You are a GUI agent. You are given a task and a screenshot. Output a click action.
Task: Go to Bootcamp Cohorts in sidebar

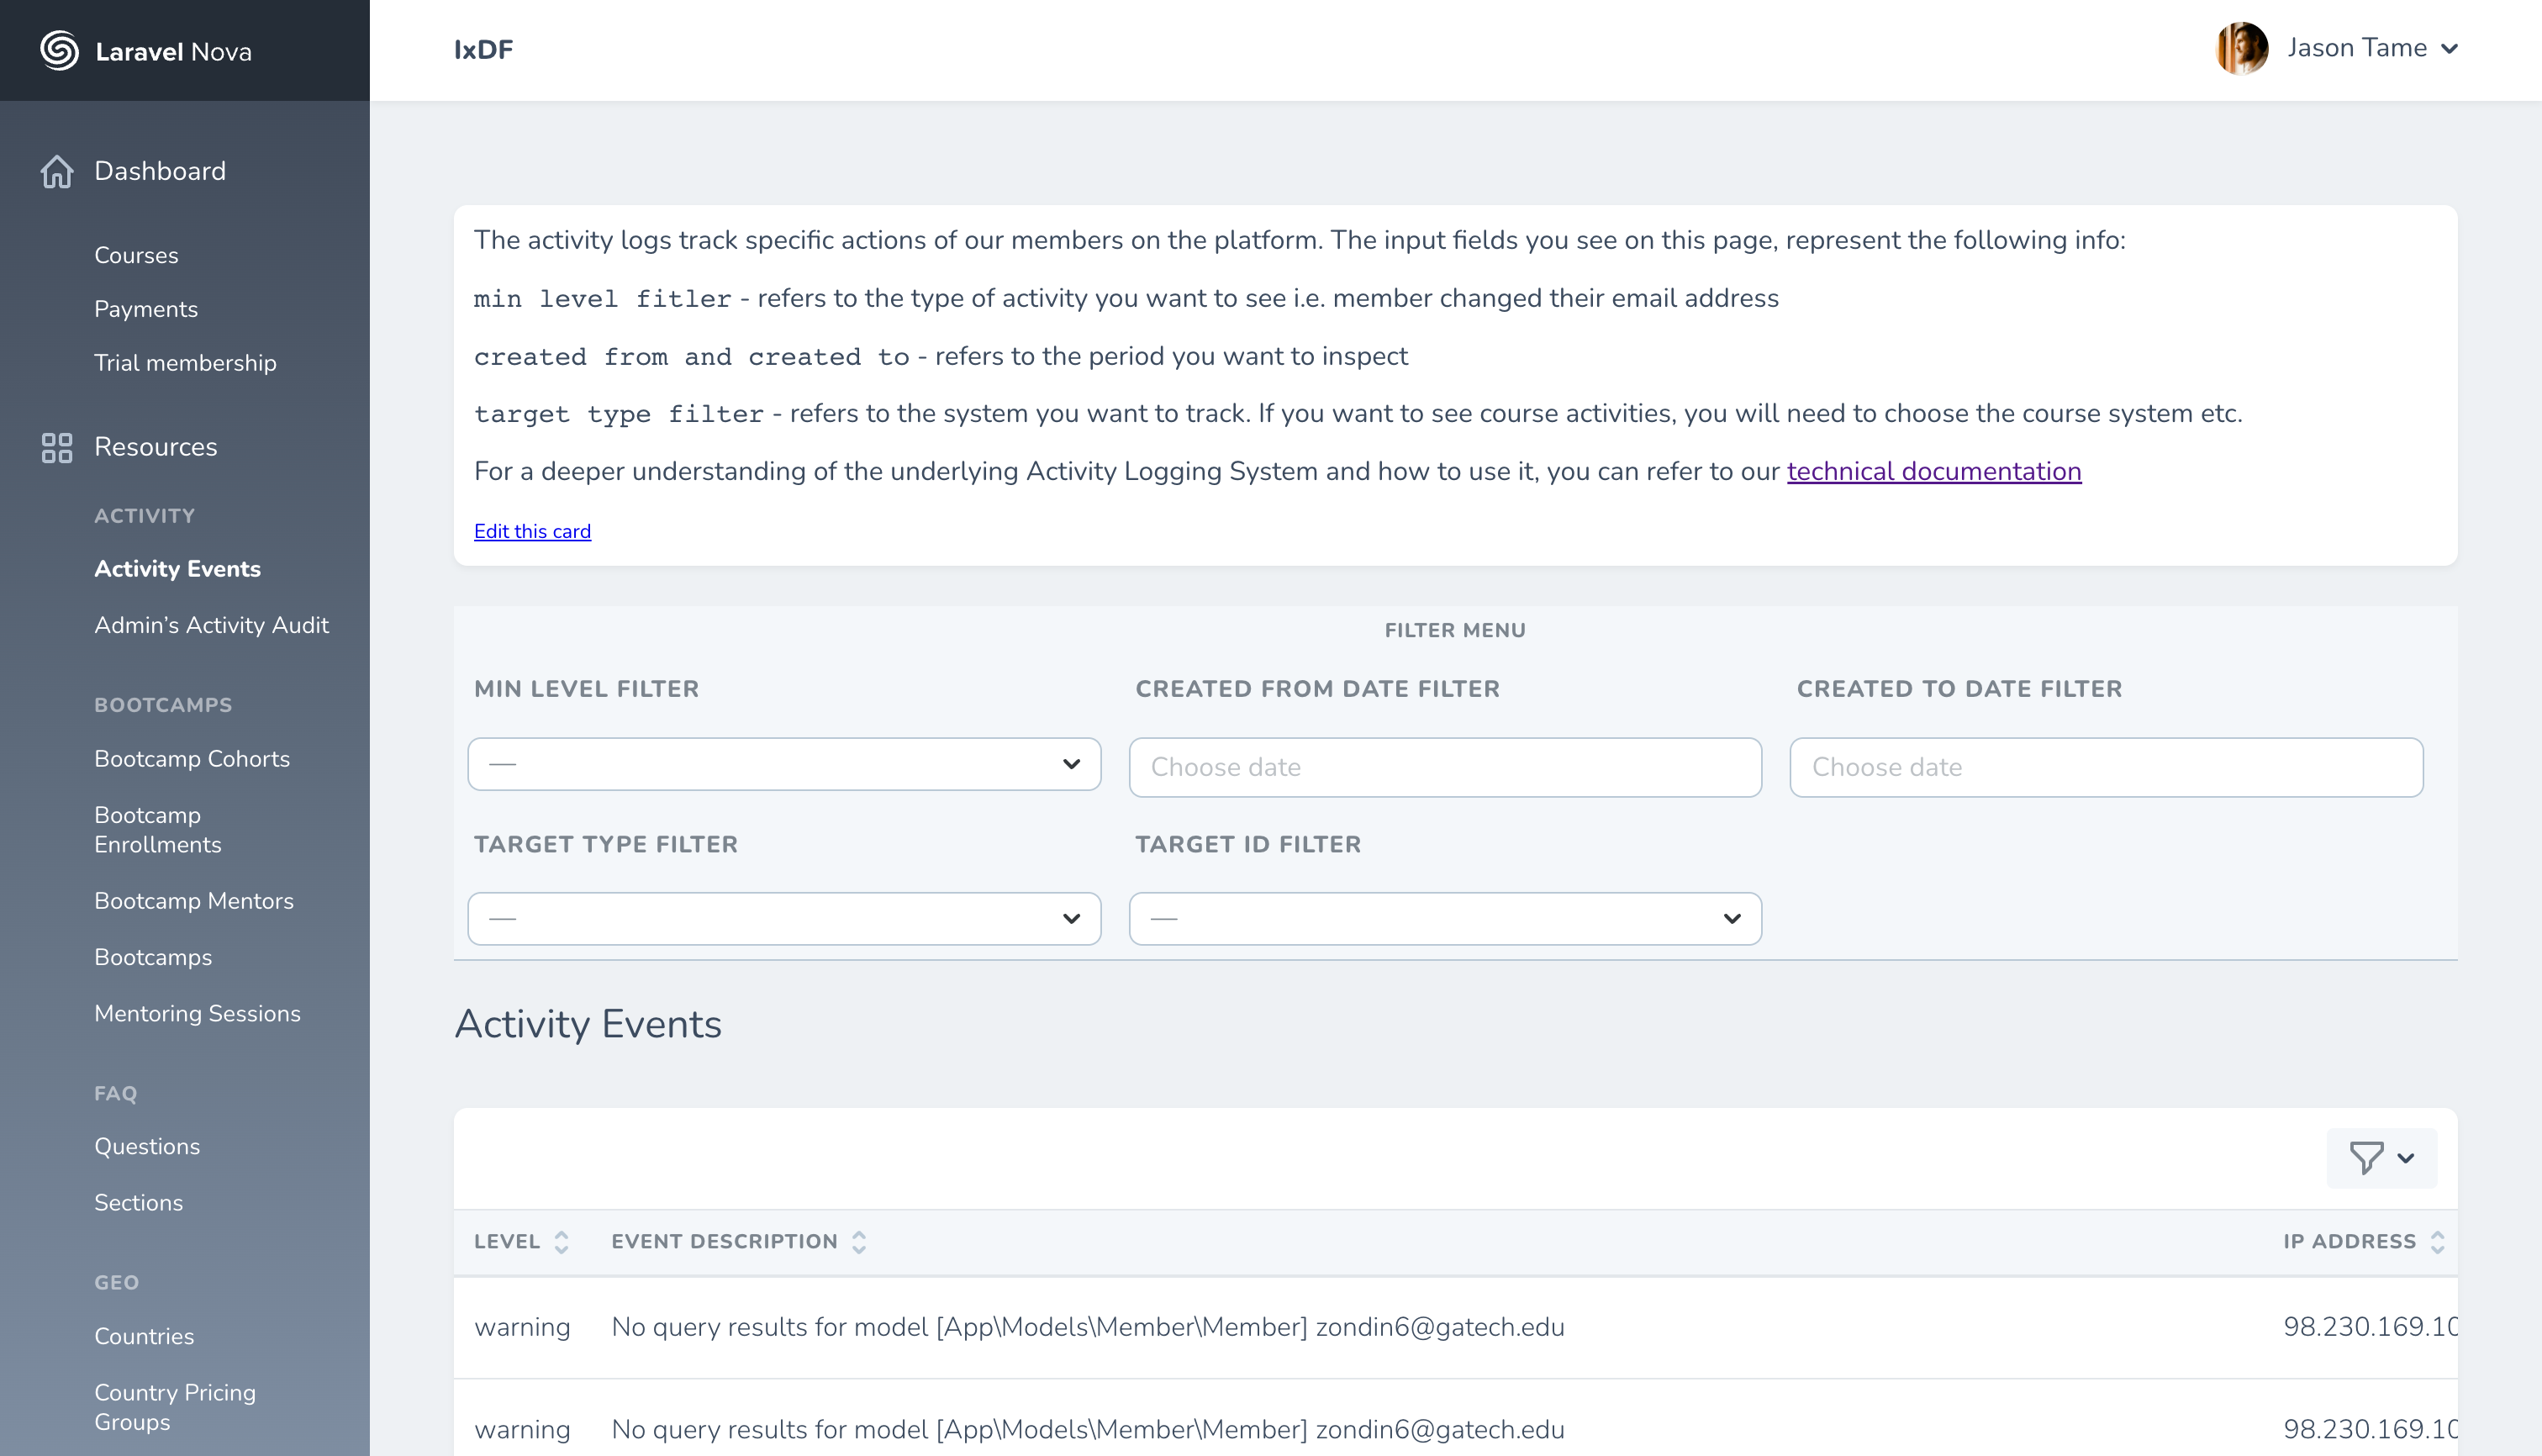192,759
